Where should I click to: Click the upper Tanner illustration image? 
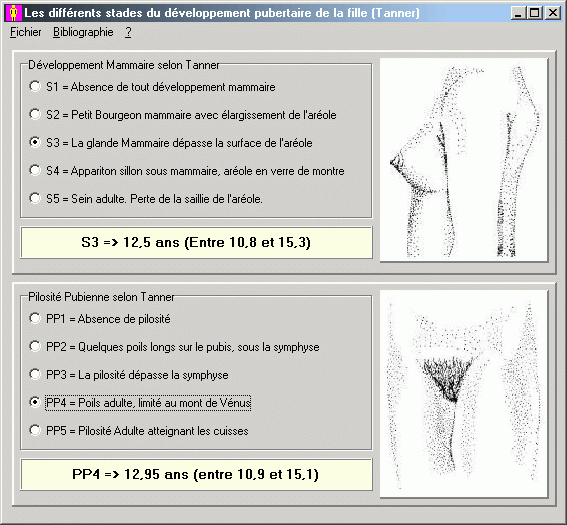pyautogui.click(x=464, y=160)
